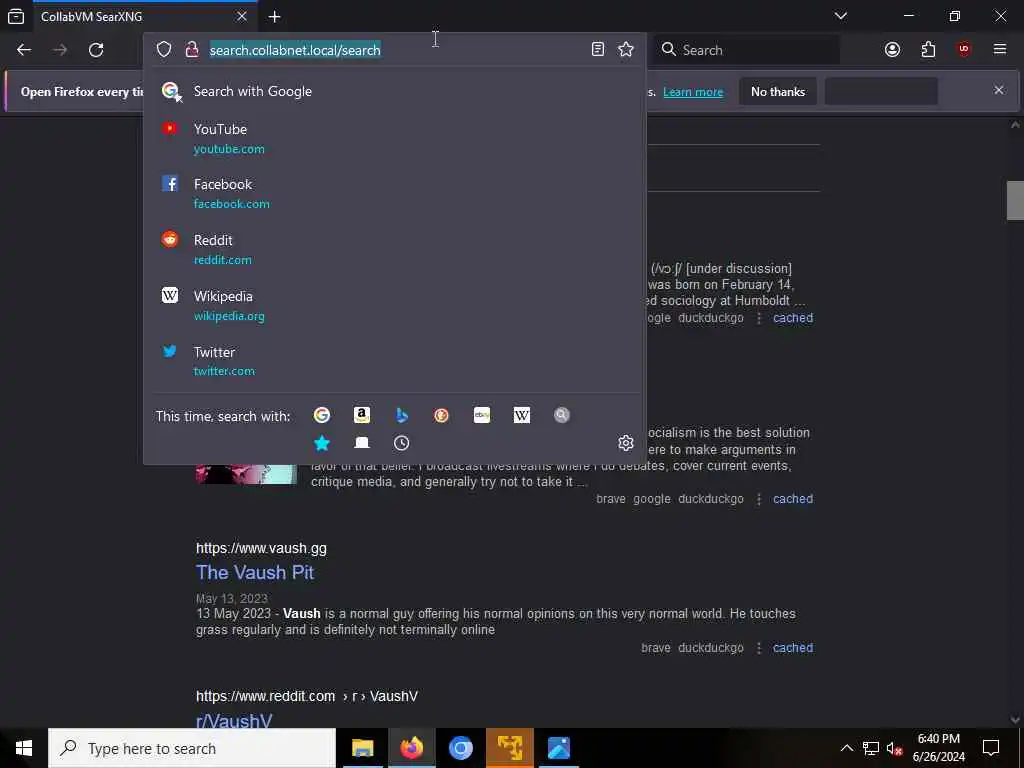The height and width of the screenshot is (768, 1024).
Task: Open cached link of the Humboldt sociology result
Action: (793, 318)
